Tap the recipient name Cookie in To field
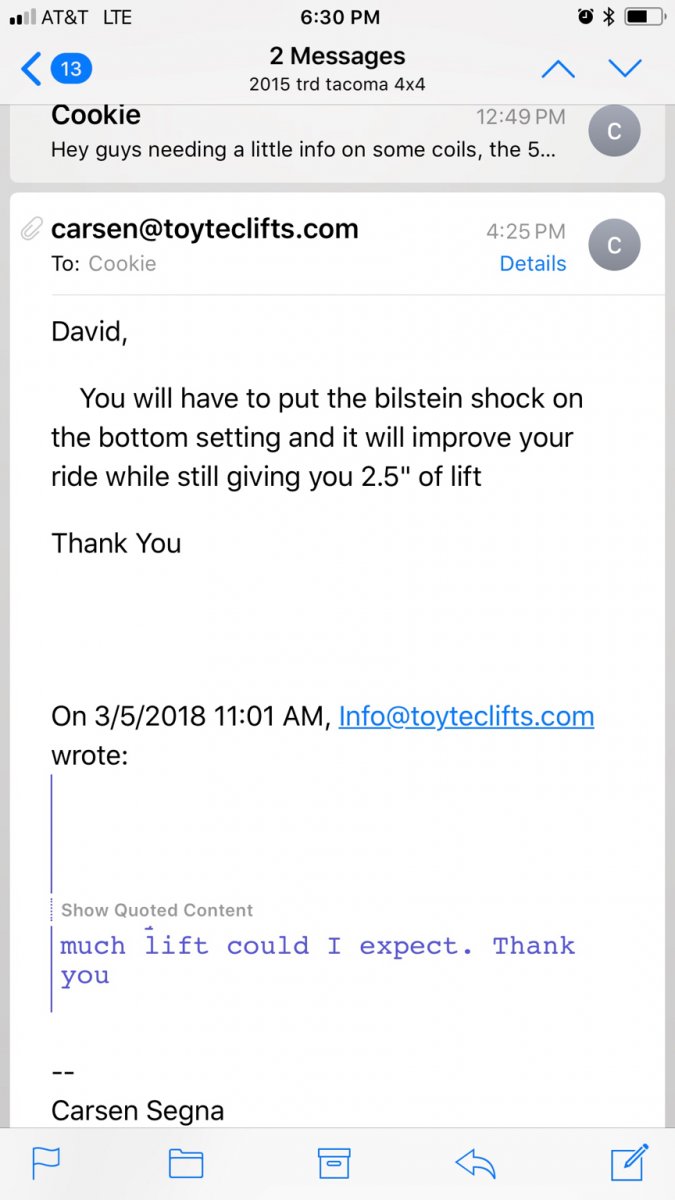 pyautogui.click(x=122, y=264)
